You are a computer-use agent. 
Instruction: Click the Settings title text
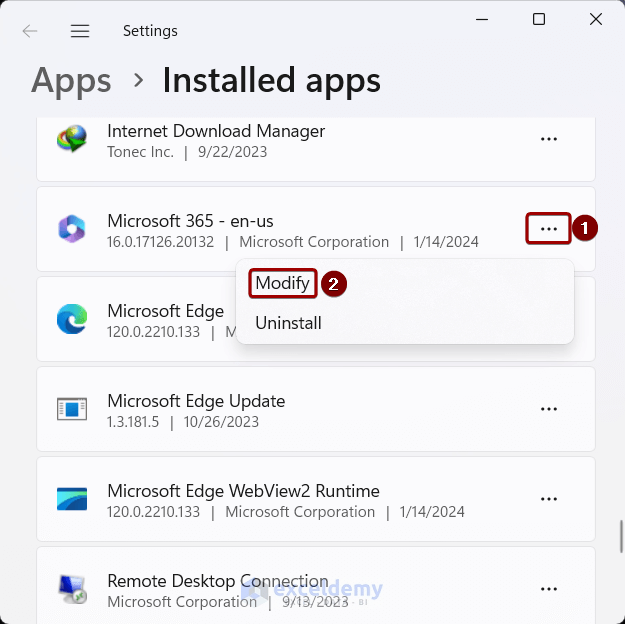[x=150, y=31]
